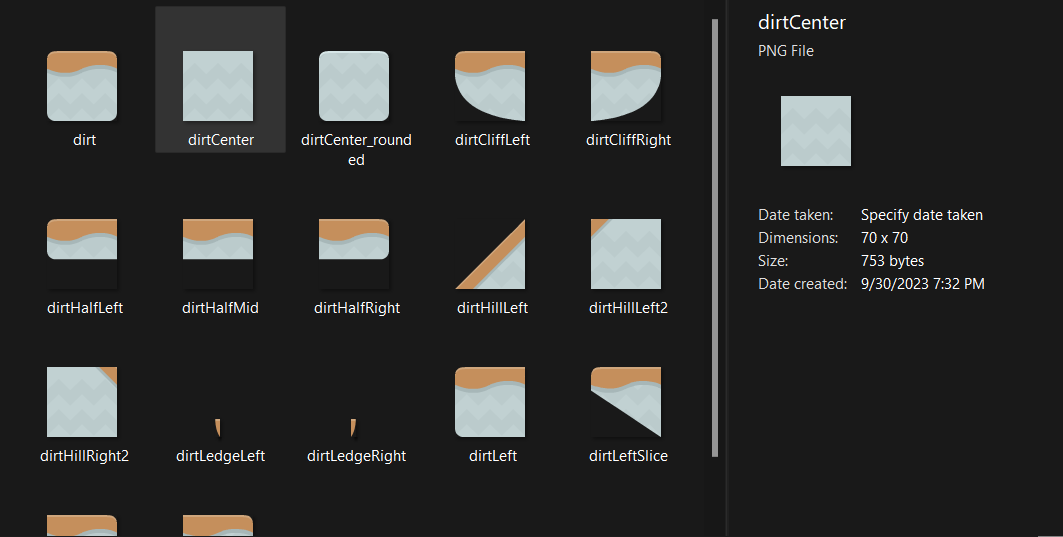Select the dirt tile thumbnail
This screenshot has height=537, width=1063.
(x=82, y=86)
